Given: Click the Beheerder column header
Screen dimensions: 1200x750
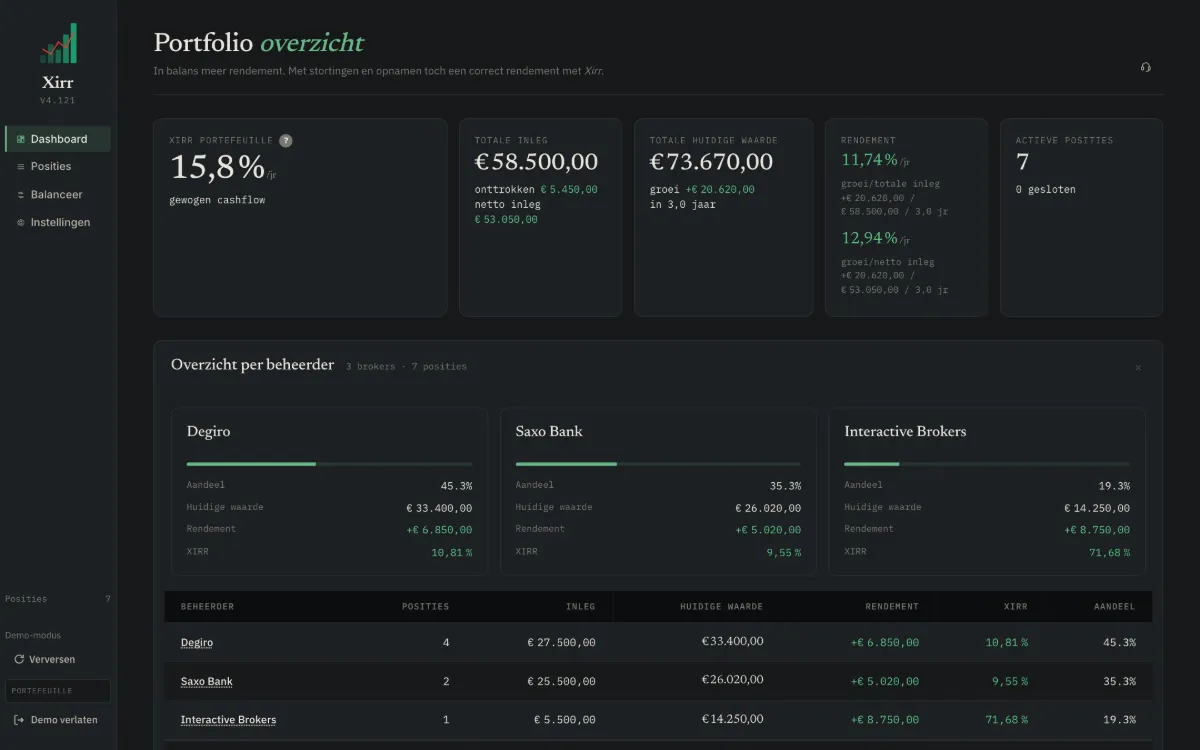Looking at the screenshot, I should point(208,607).
